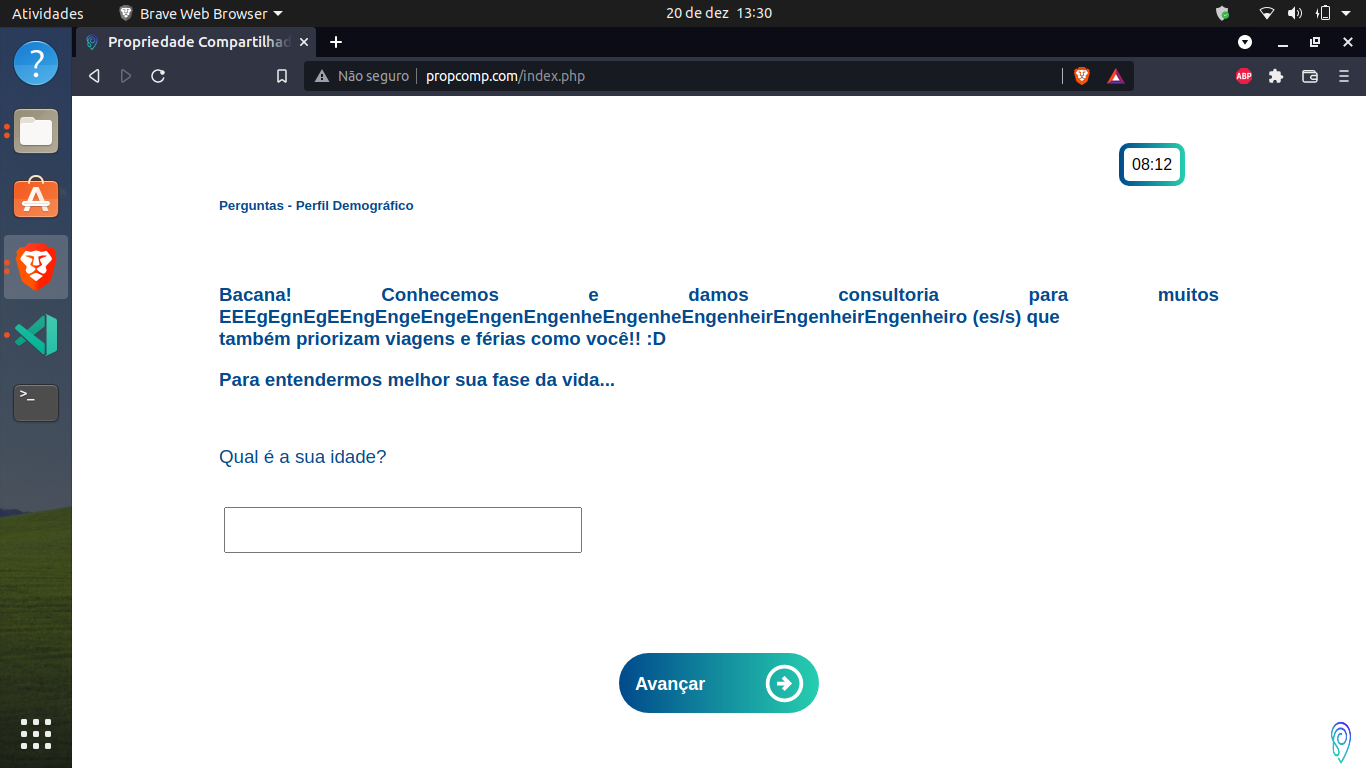
Task: Close the Propriedade Compartilhada tab
Action: pyautogui.click(x=304, y=42)
